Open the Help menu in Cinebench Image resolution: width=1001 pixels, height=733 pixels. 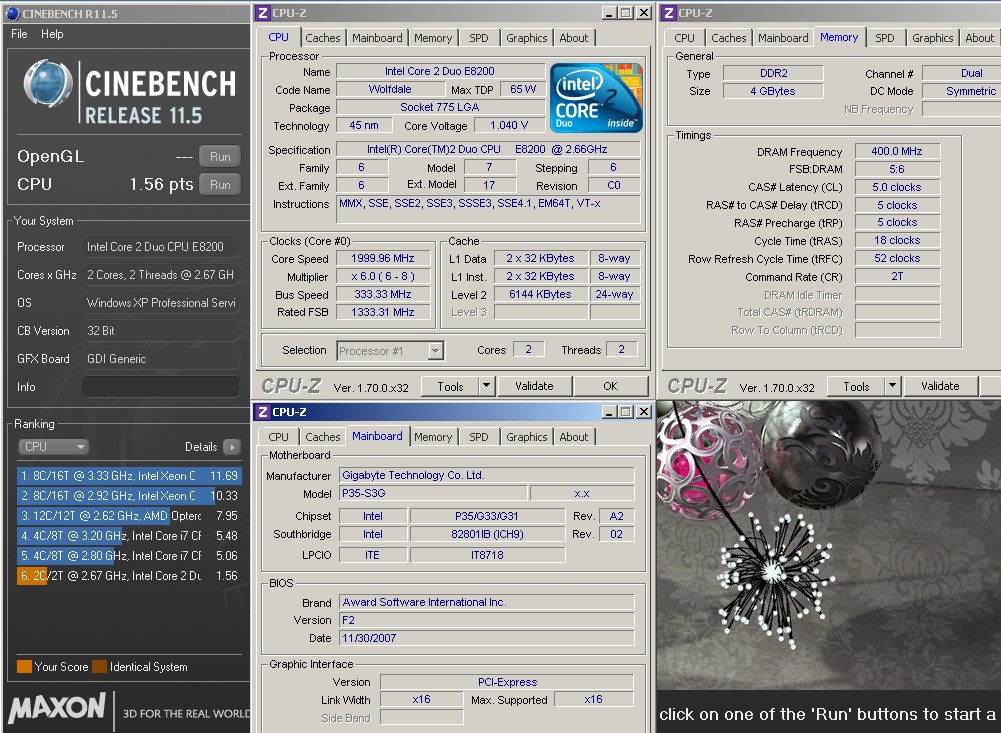point(52,34)
